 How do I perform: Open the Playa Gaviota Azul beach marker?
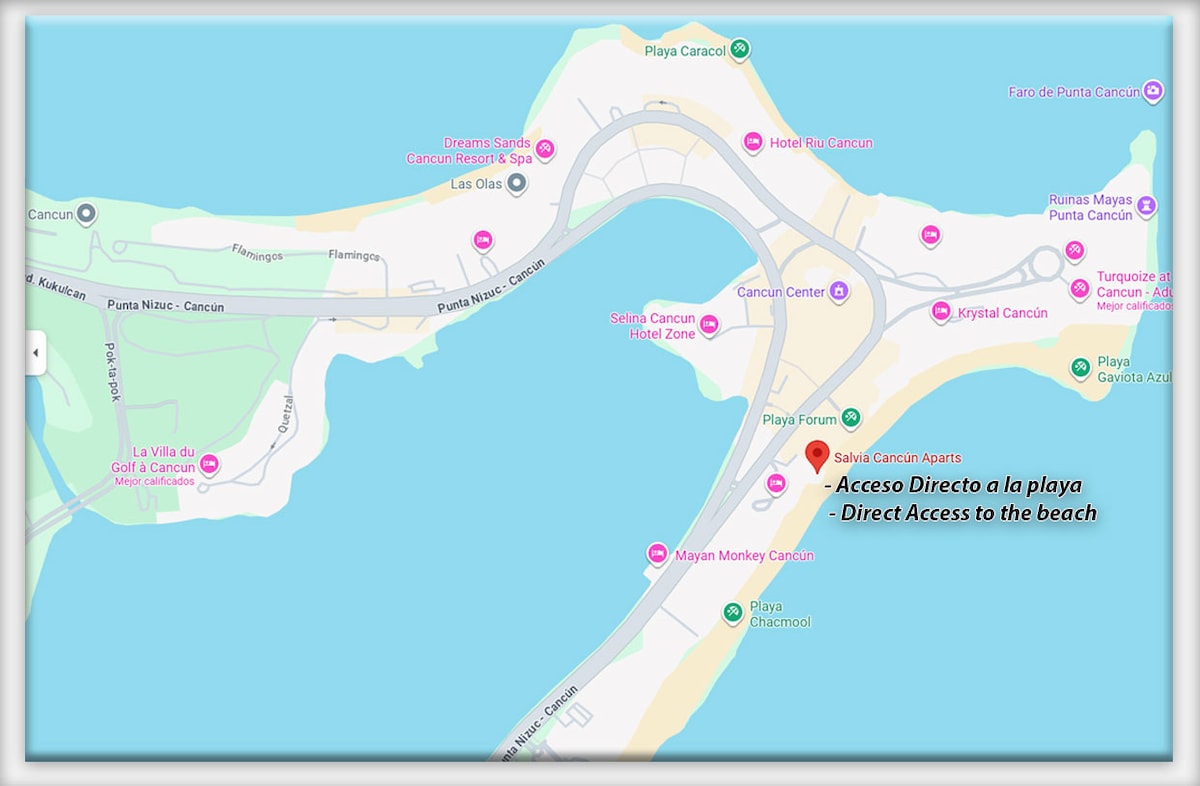coord(1080,368)
